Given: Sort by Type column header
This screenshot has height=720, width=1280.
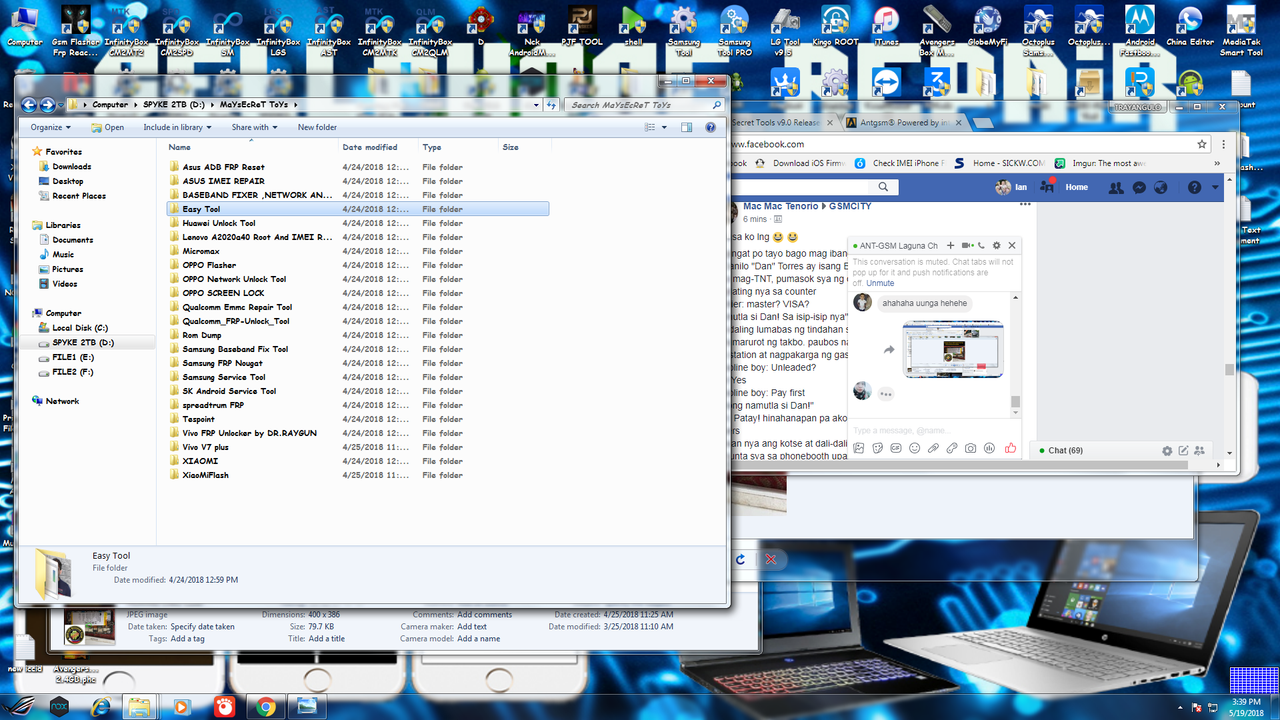Looking at the screenshot, I should (x=457, y=147).
